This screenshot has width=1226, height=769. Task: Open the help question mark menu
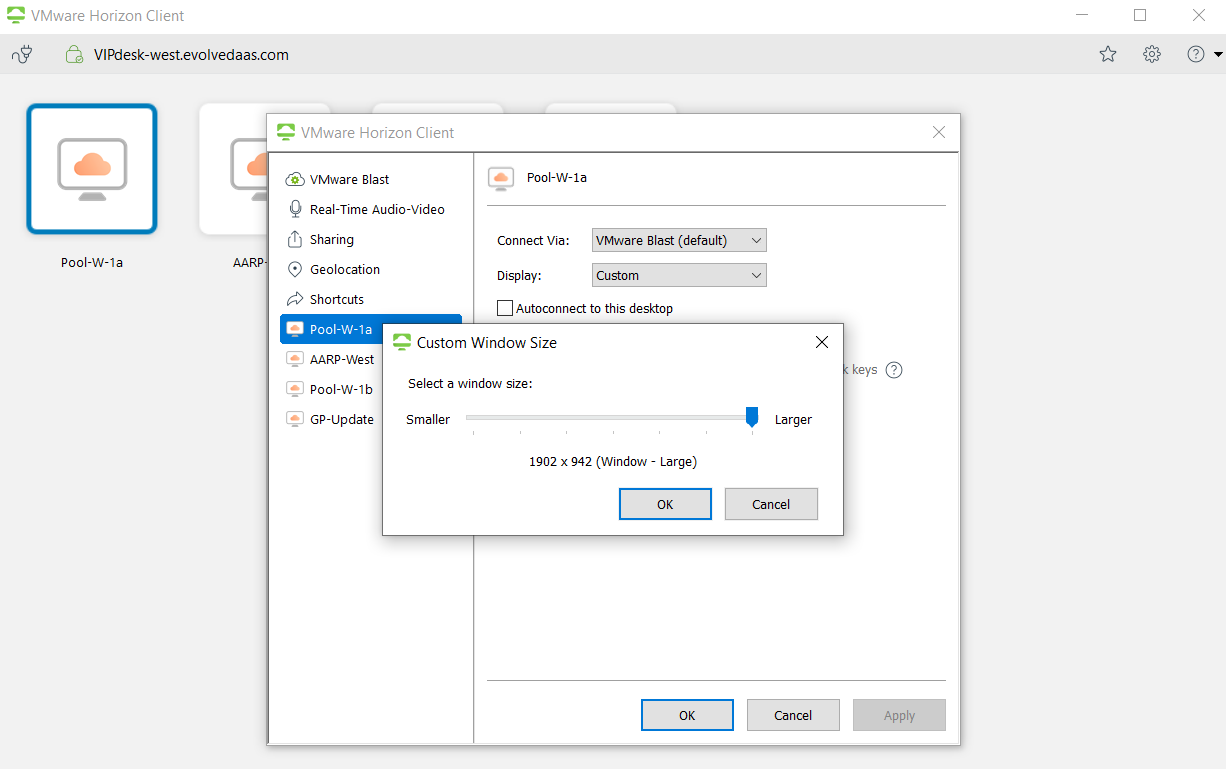coord(1195,54)
